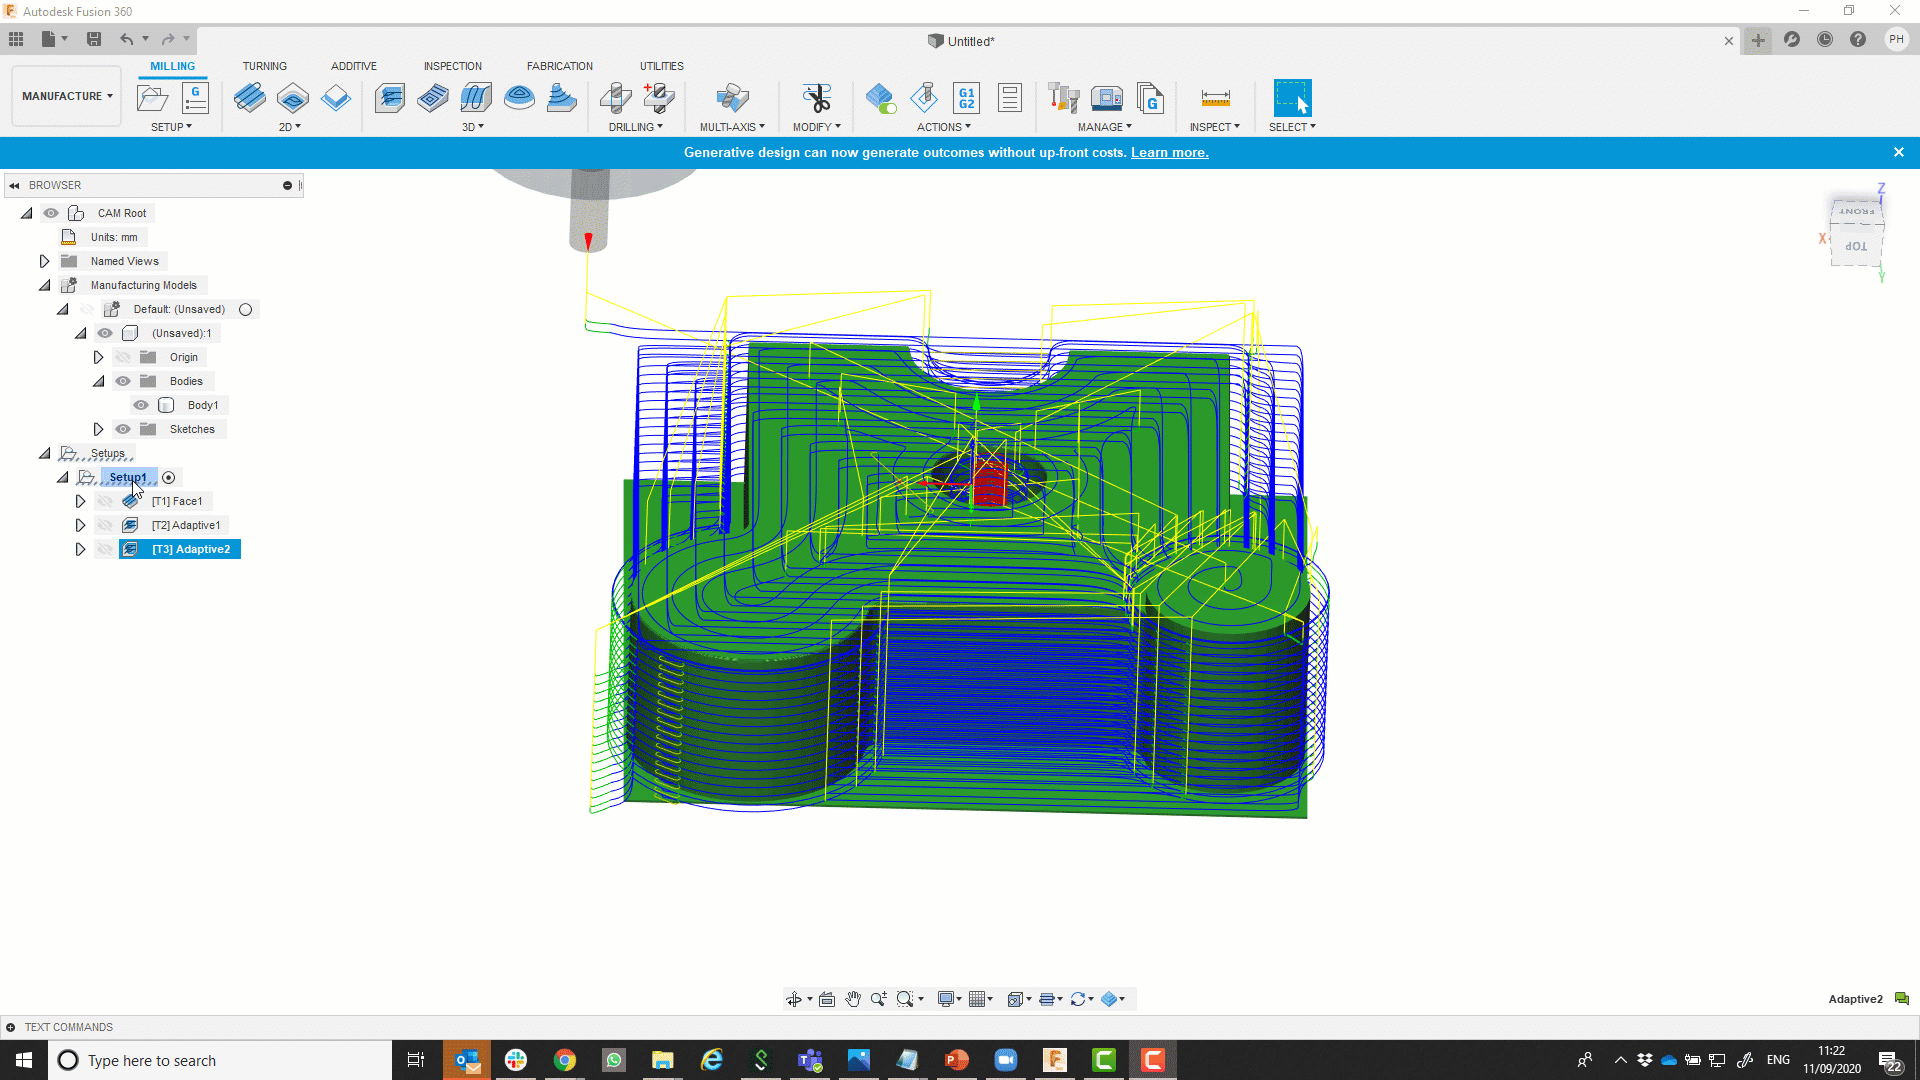Follow the Learn more link
The height and width of the screenshot is (1080, 1920).
[1169, 152]
